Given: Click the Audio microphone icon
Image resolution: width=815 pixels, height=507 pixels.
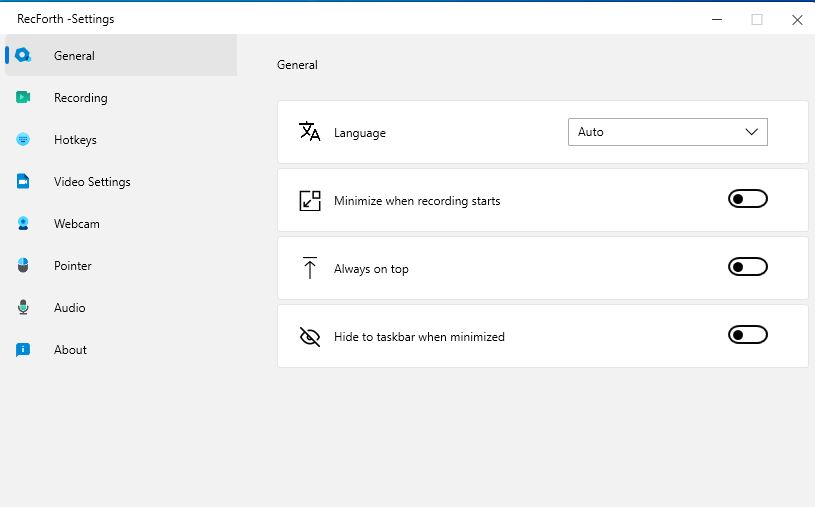Looking at the screenshot, I should pyautogui.click(x=23, y=307).
